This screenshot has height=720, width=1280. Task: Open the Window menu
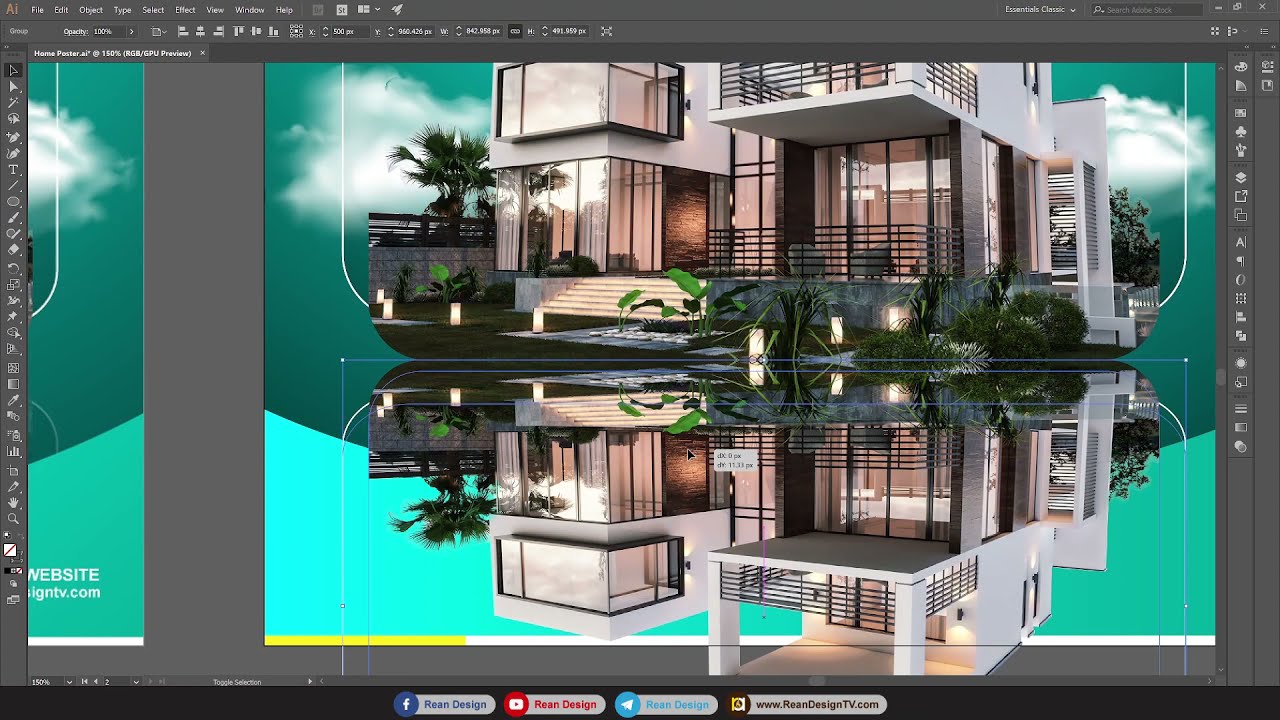(249, 9)
